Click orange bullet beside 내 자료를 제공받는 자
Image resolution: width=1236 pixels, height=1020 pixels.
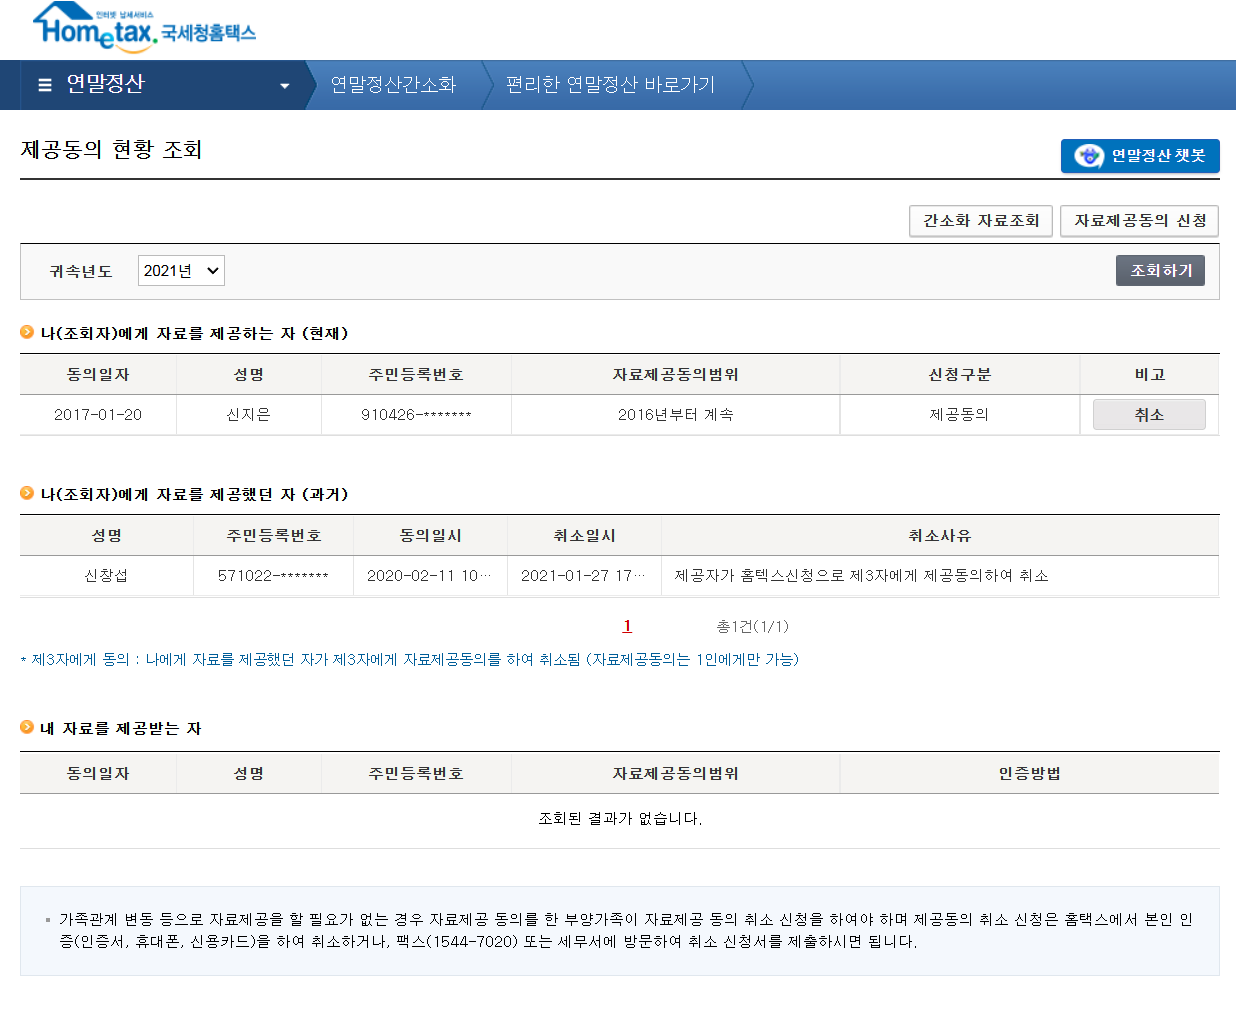click(27, 727)
